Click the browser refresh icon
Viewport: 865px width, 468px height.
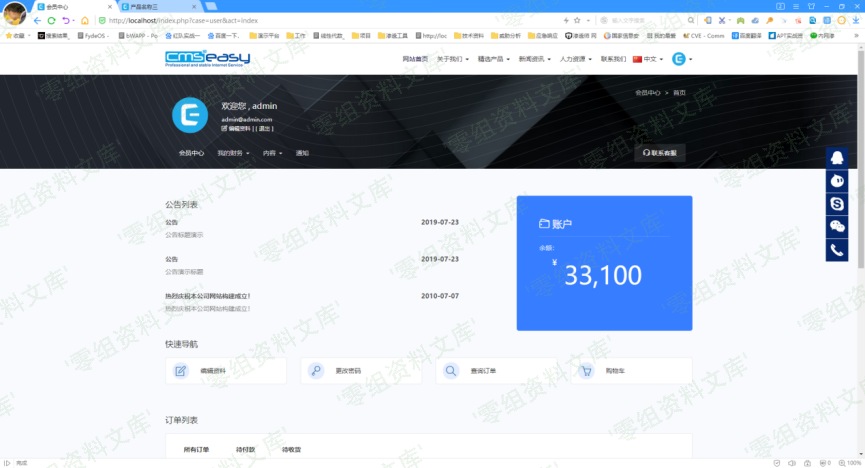[x=51, y=20]
